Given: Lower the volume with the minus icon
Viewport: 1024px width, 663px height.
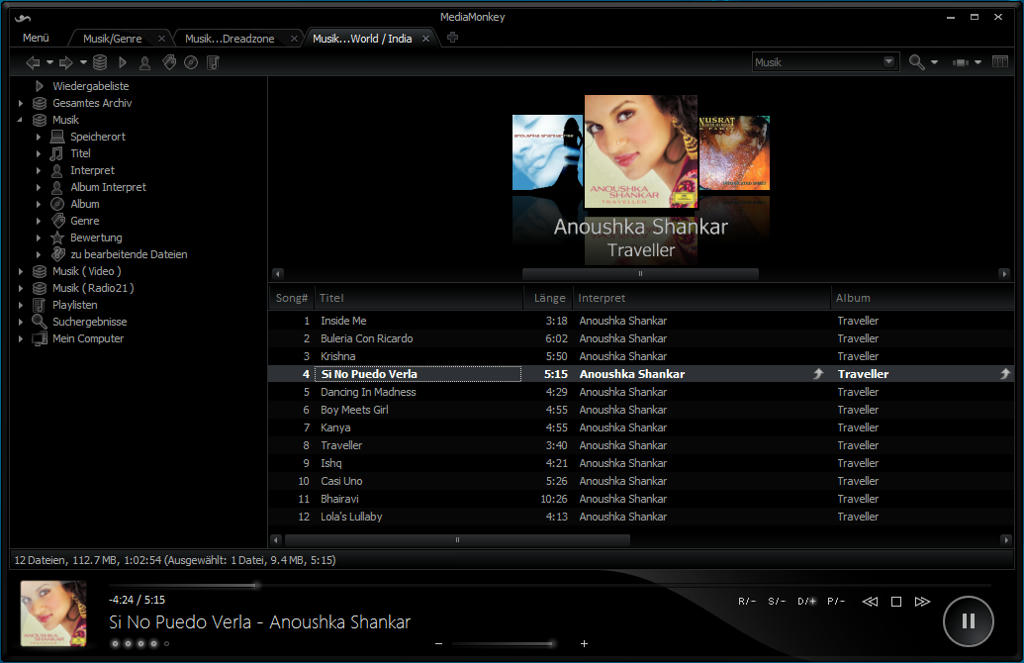Looking at the screenshot, I should [x=439, y=643].
